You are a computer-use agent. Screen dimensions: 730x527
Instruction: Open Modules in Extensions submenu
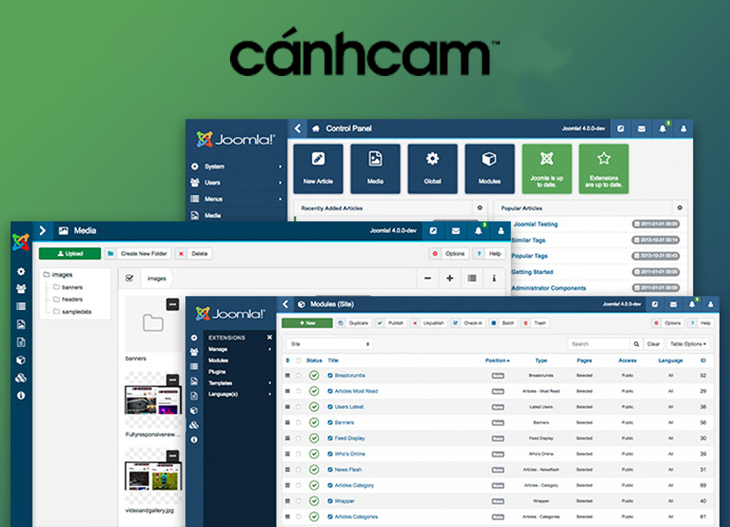[x=218, y=360]
